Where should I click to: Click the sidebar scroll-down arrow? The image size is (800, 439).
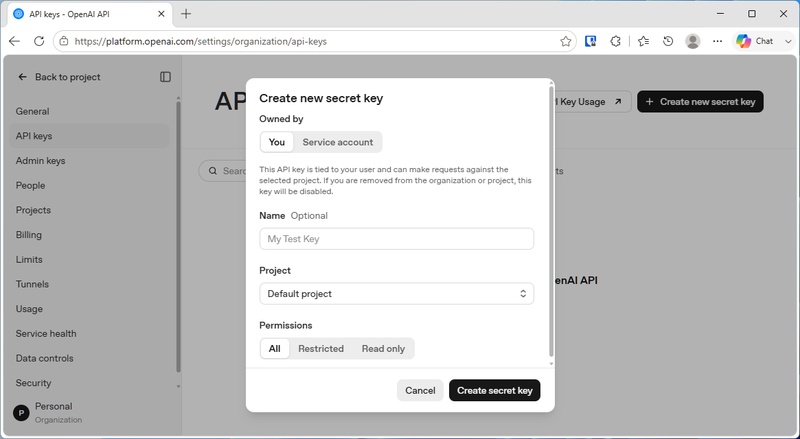click(178, 386)
